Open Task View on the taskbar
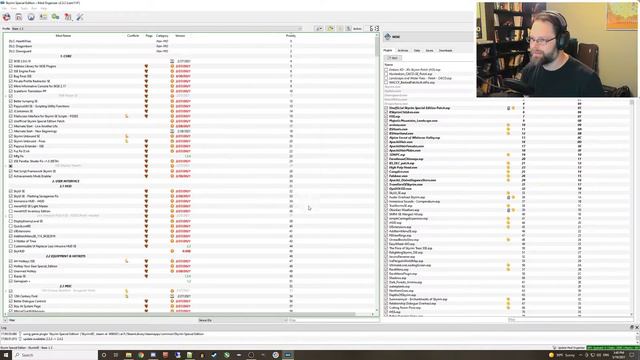The image size is (640, 360). pyautogui.click(x=116, y=355)
